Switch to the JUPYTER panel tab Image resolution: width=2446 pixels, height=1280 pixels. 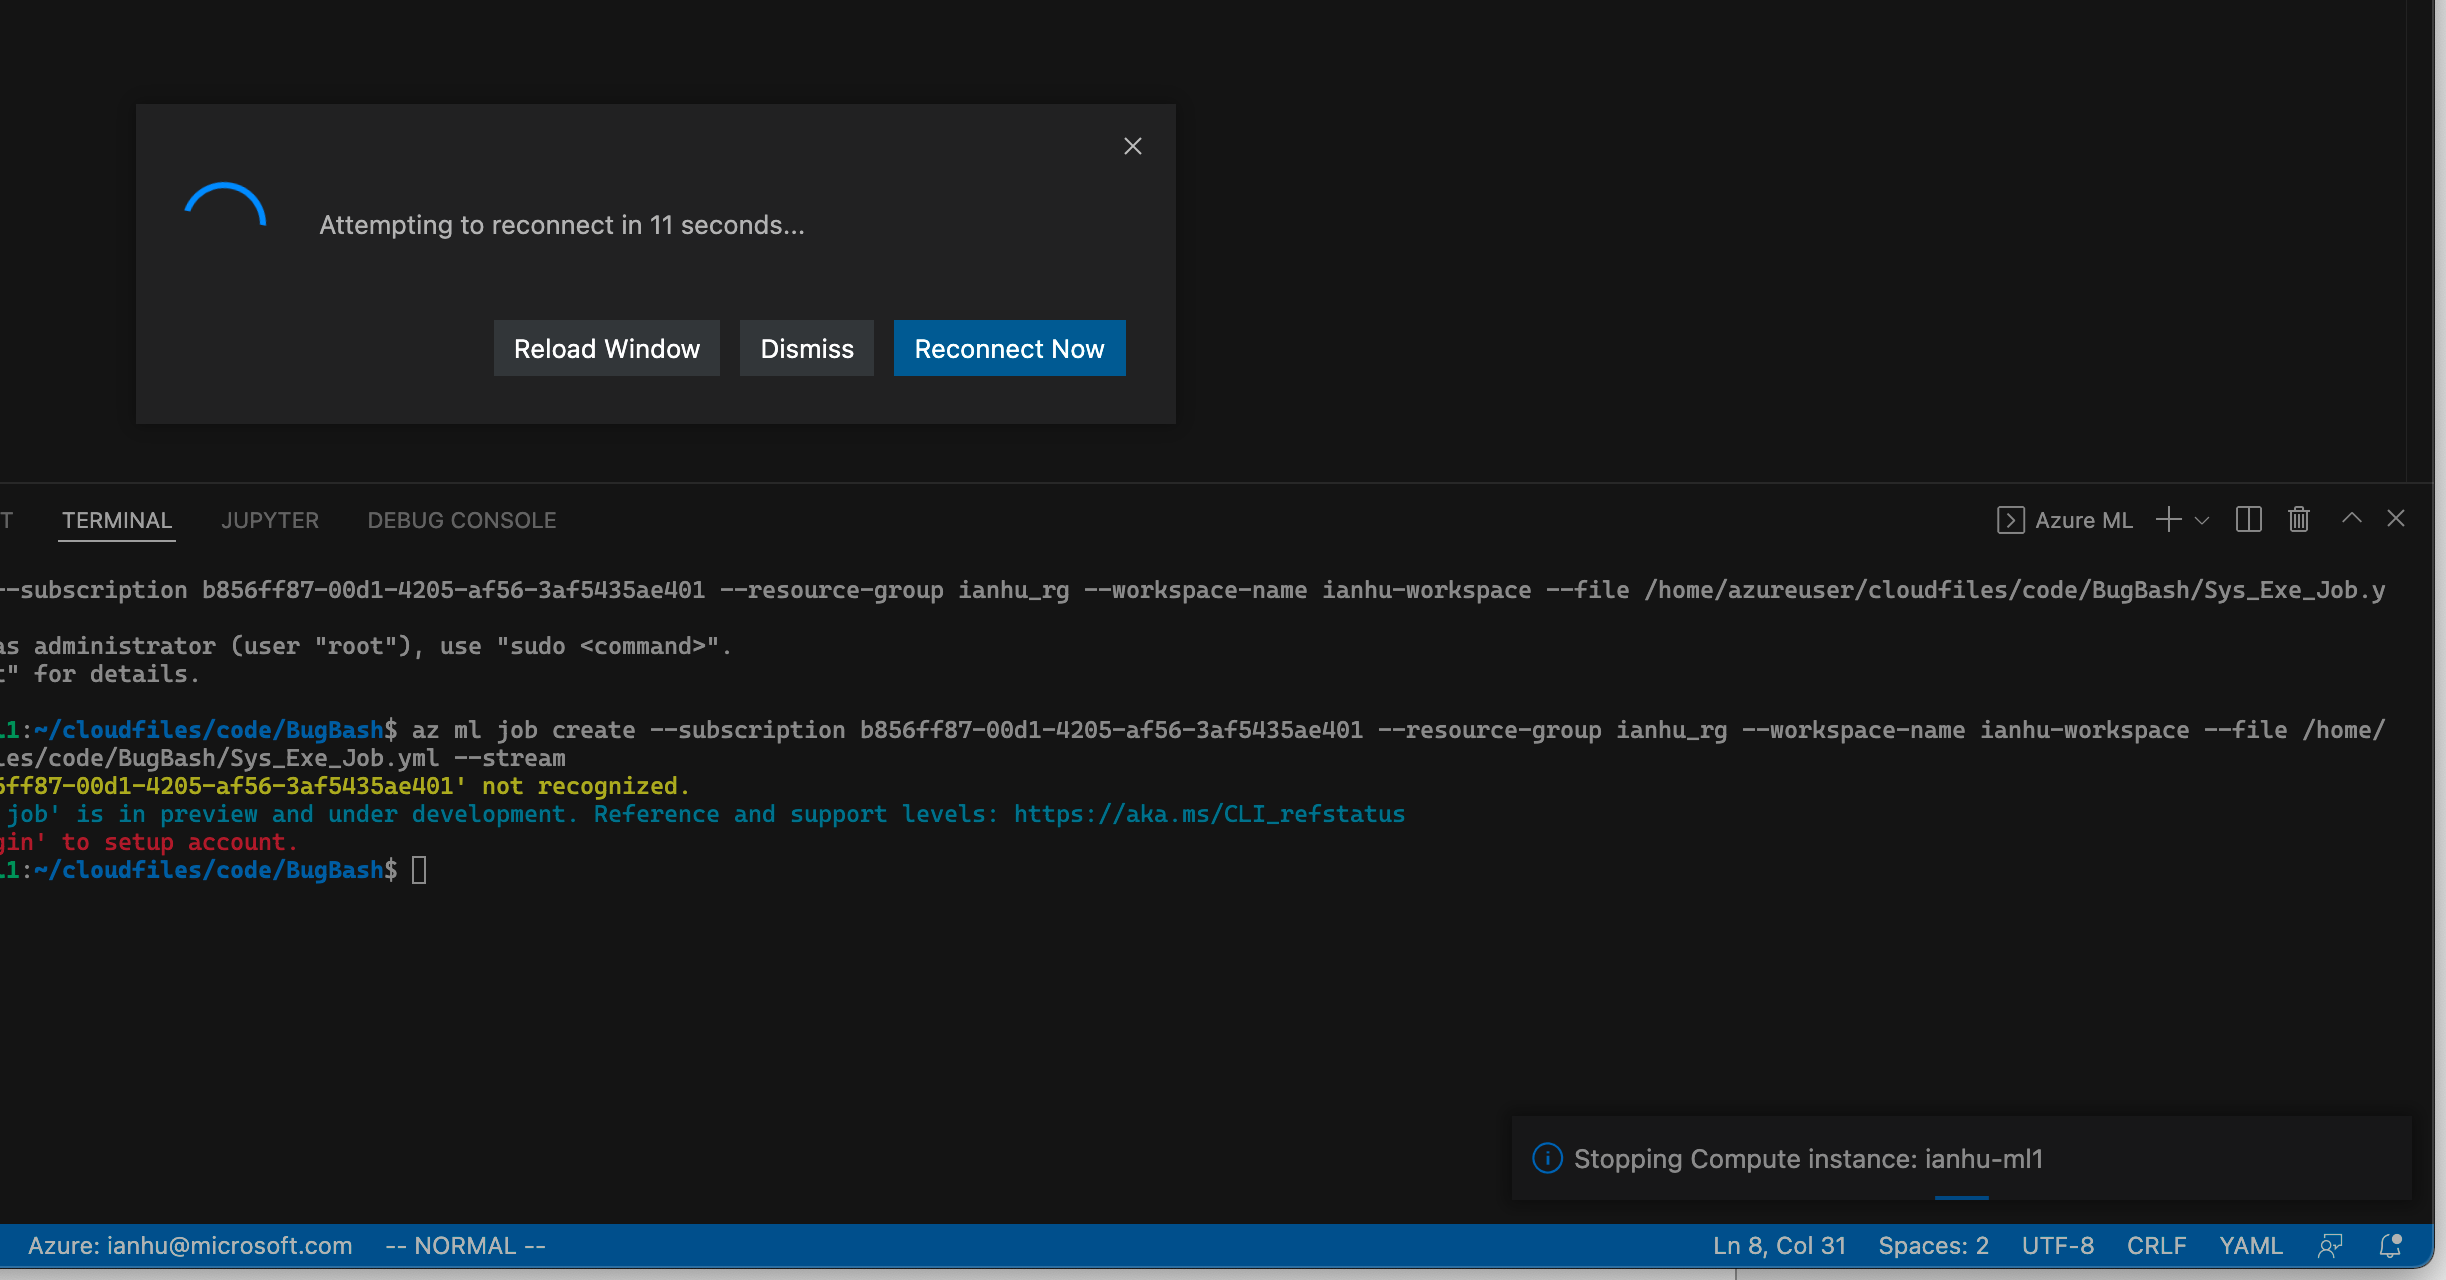[x=270, y=520]
